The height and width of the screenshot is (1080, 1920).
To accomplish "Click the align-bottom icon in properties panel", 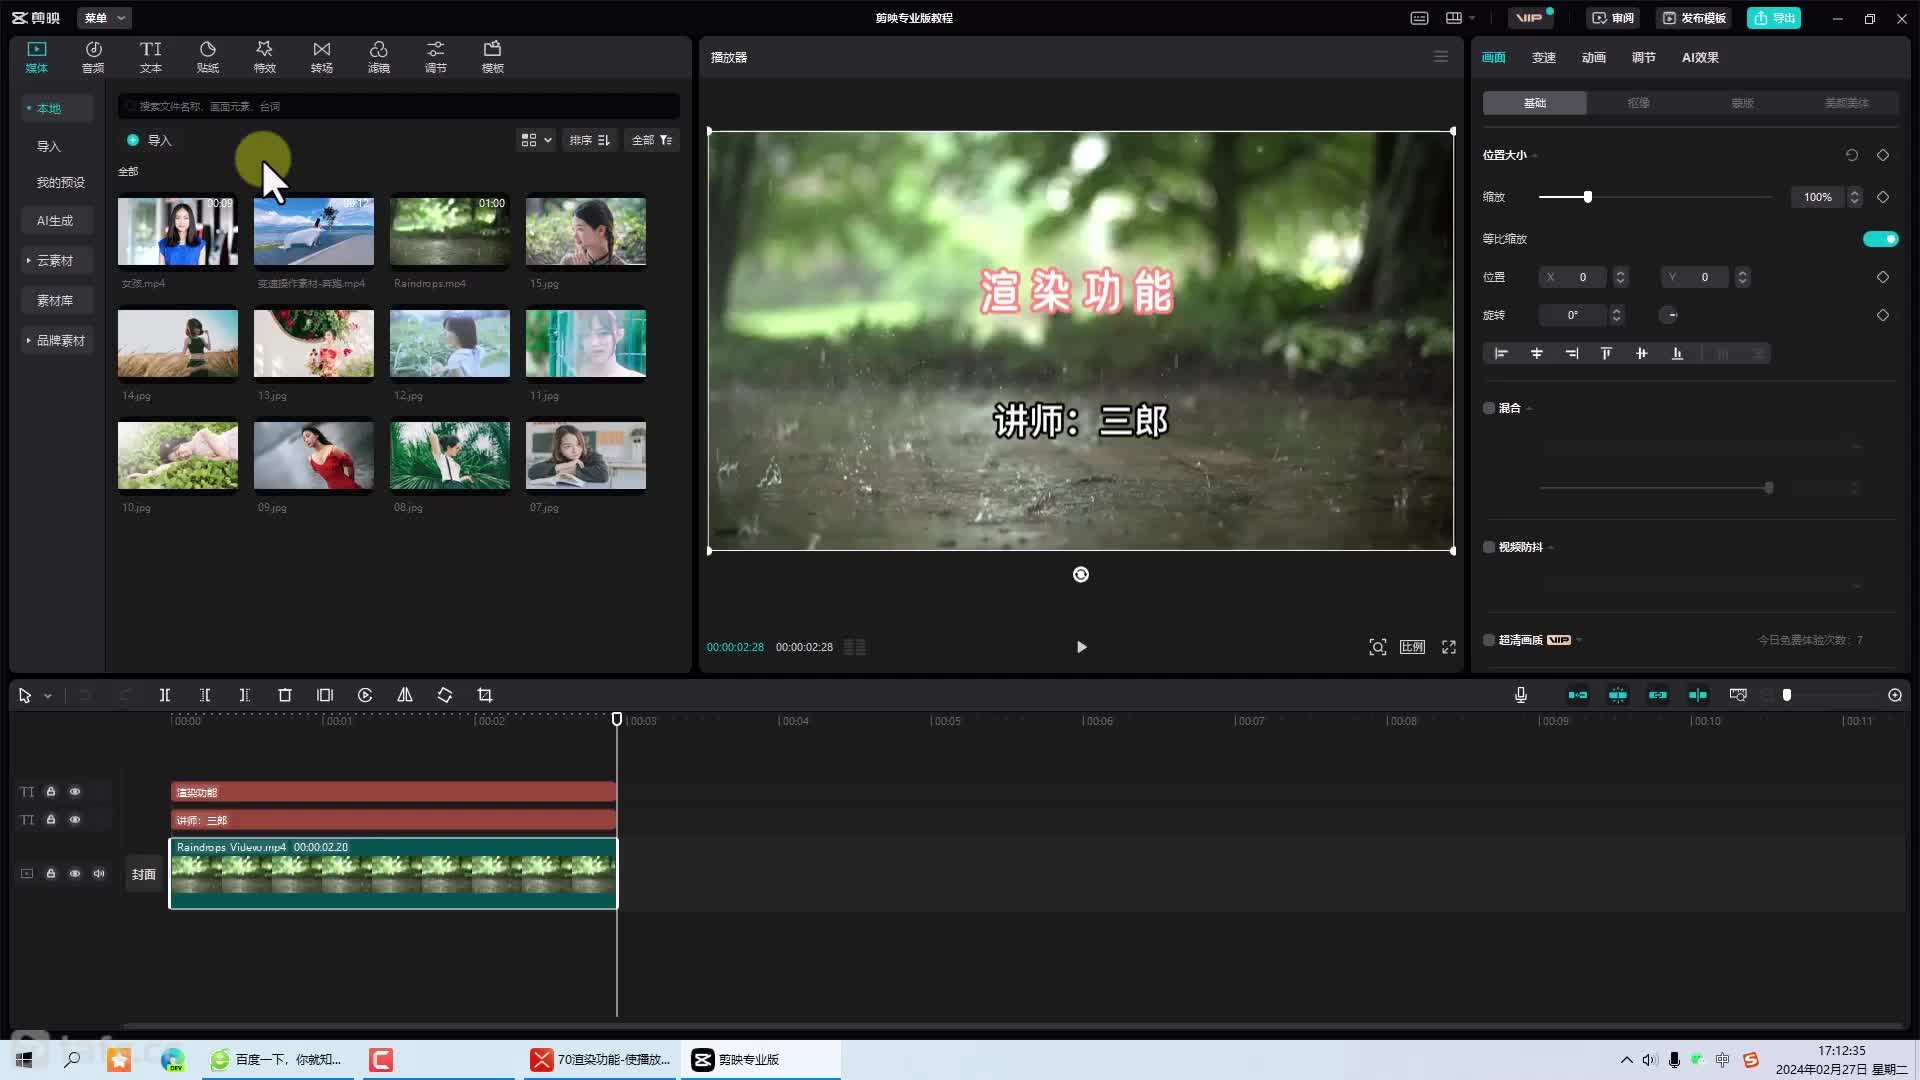I will [1677, 353].
